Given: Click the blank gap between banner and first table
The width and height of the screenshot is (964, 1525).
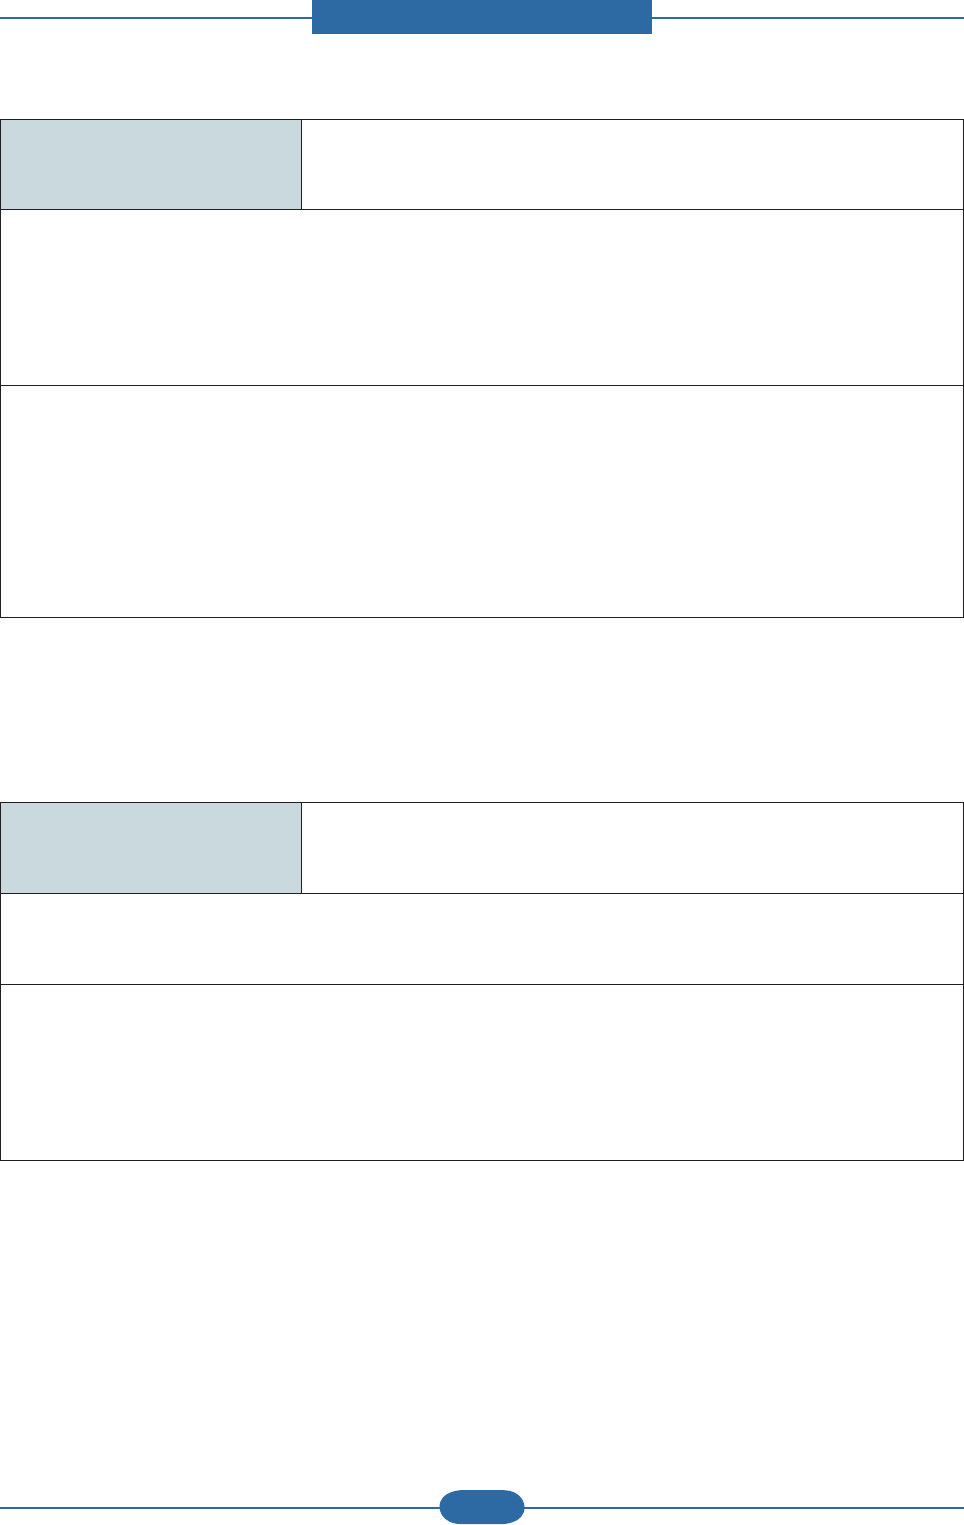Looking at the screenshot, I should pyautogui.click(x=481, y=76).
